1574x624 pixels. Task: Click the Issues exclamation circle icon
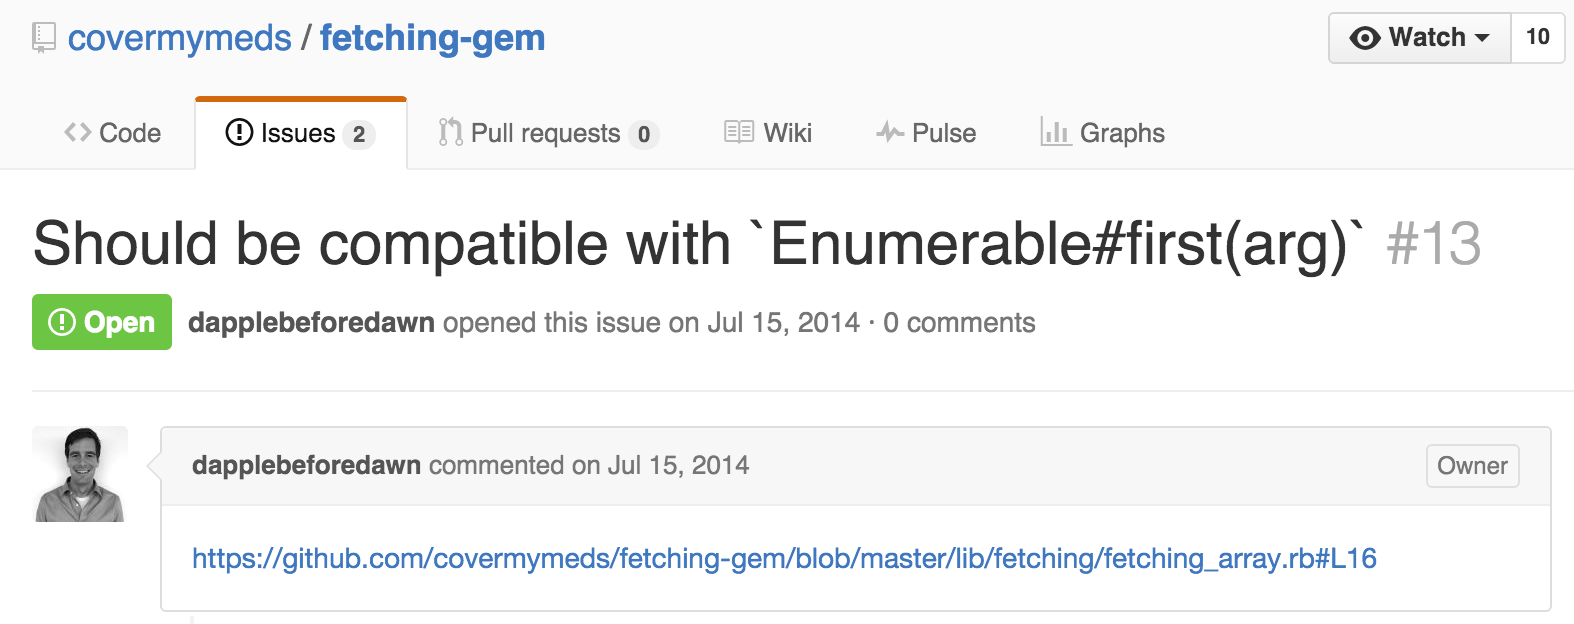pyautogui.click(x=239, y=132)
